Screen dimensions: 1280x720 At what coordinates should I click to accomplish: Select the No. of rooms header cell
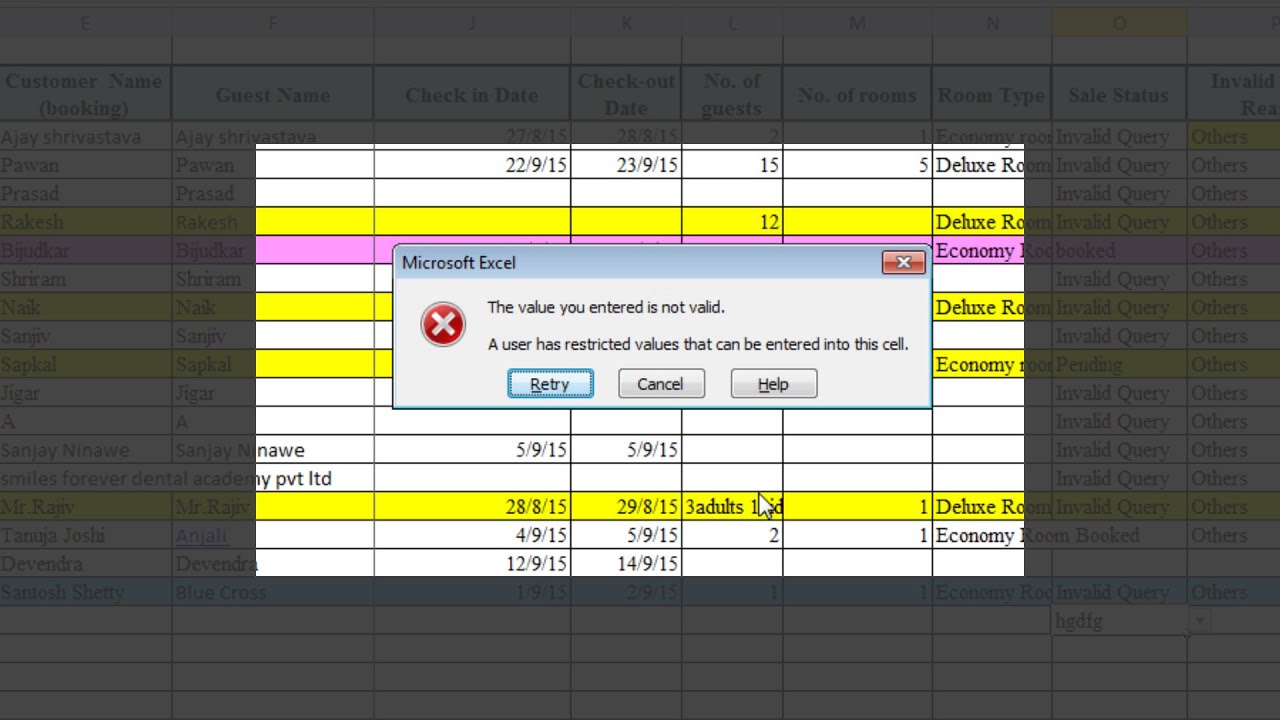(857, 94)
